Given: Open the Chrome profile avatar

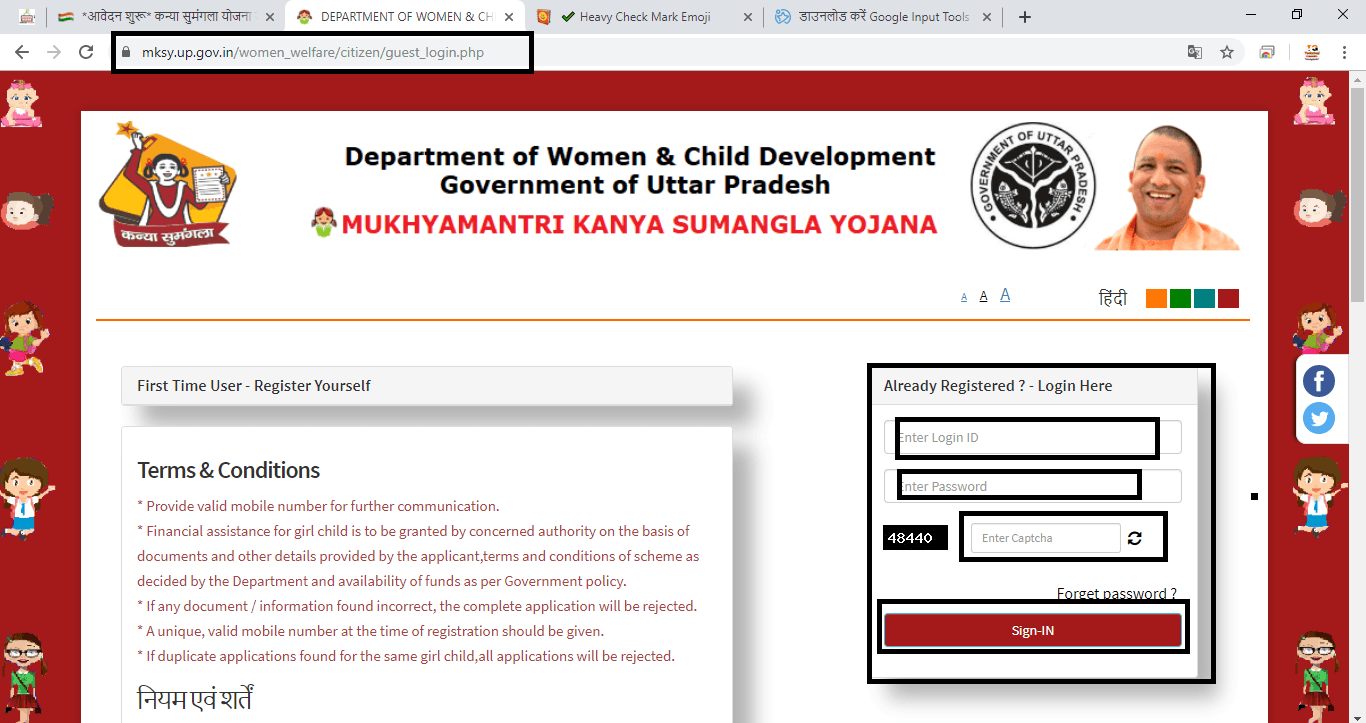Looking at the screenshot, I should click(x=1311, y=52).
